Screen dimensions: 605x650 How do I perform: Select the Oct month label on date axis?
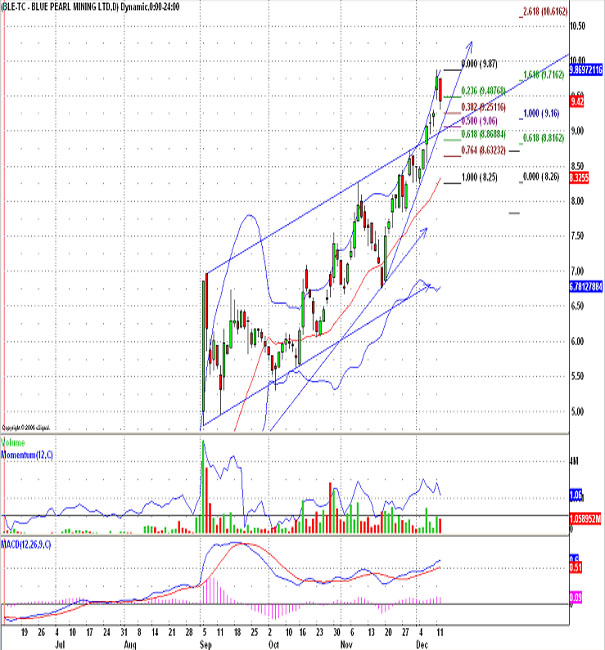(274, 645)
